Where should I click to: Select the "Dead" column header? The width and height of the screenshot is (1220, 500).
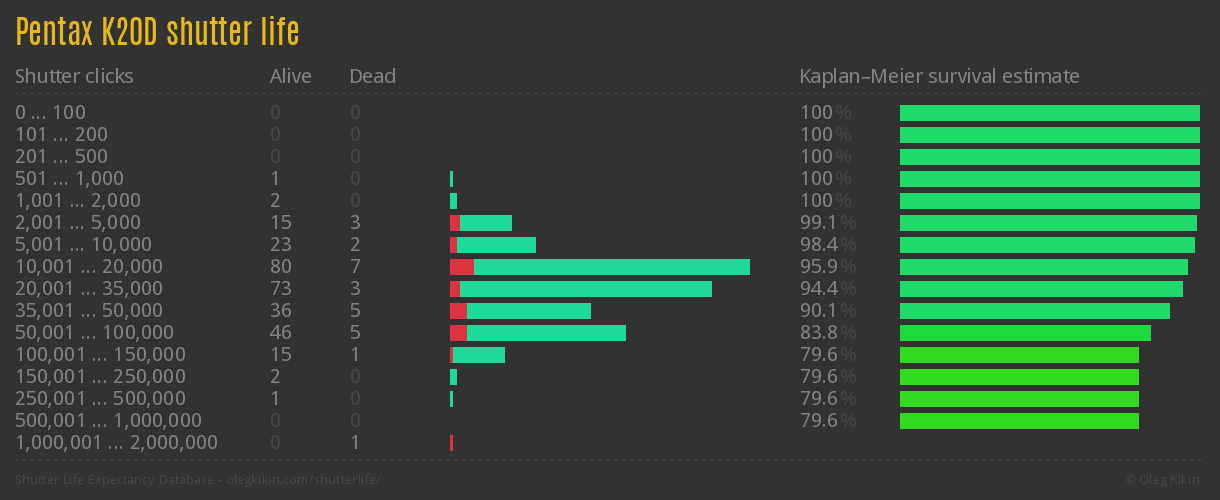point(372,76)
